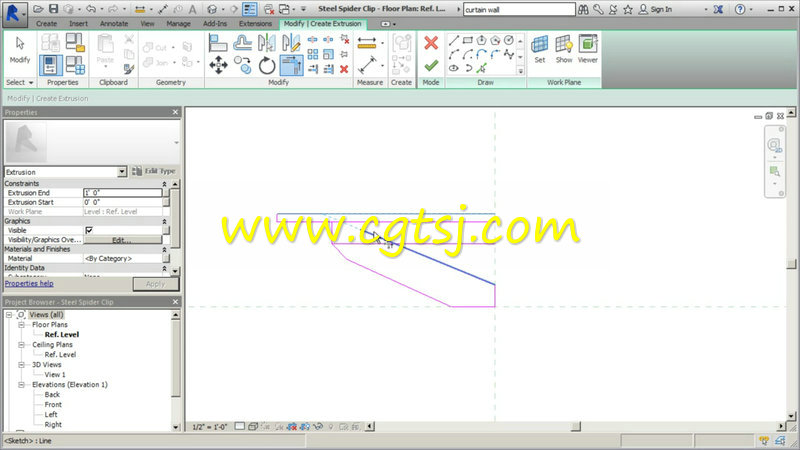Open the Extensions ribbon tab

pos(255,24)
